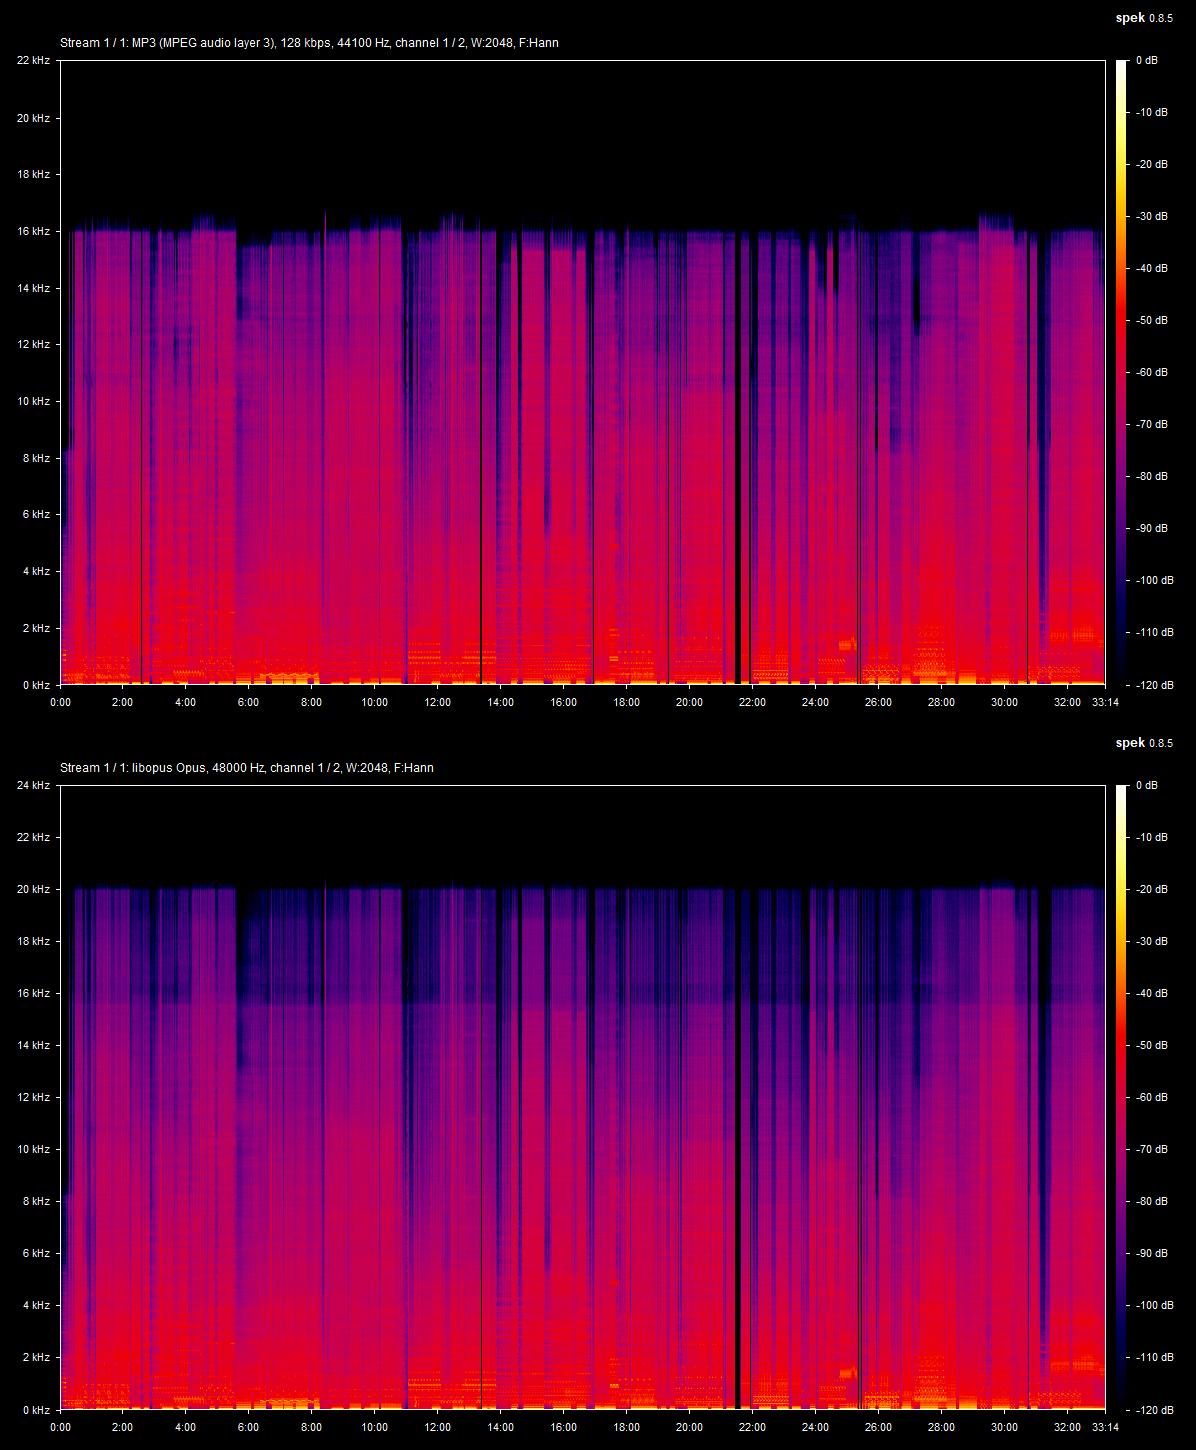Click the 0:00 time label under Opus spectrogram
The width and height of the screenshot is (1196, 1450).
60,1427
